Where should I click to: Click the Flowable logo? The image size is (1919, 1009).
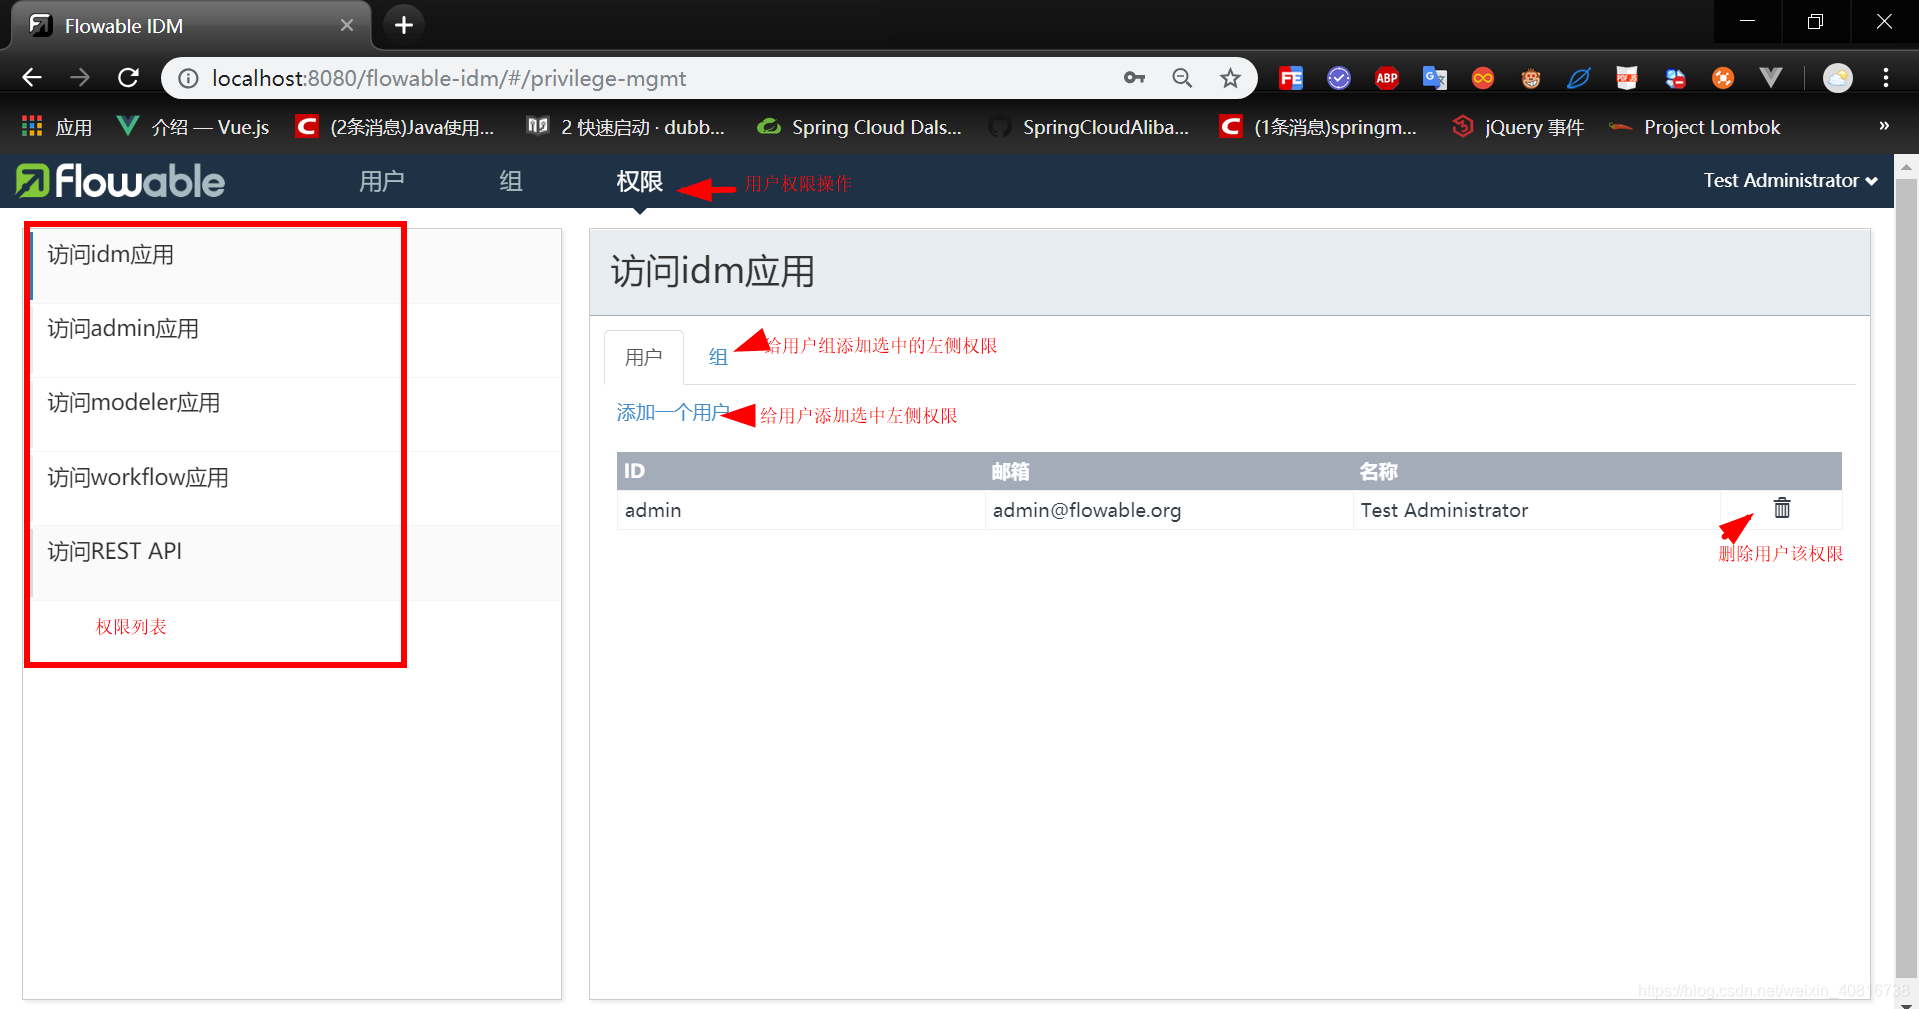(x=121, y=181)
